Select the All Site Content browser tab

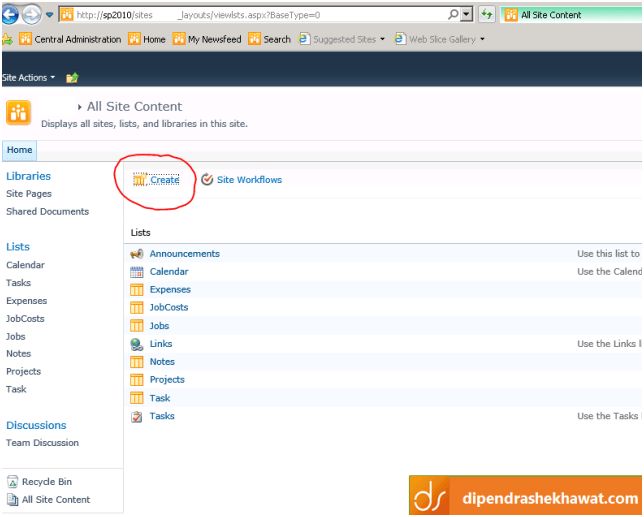coord(571,15)
